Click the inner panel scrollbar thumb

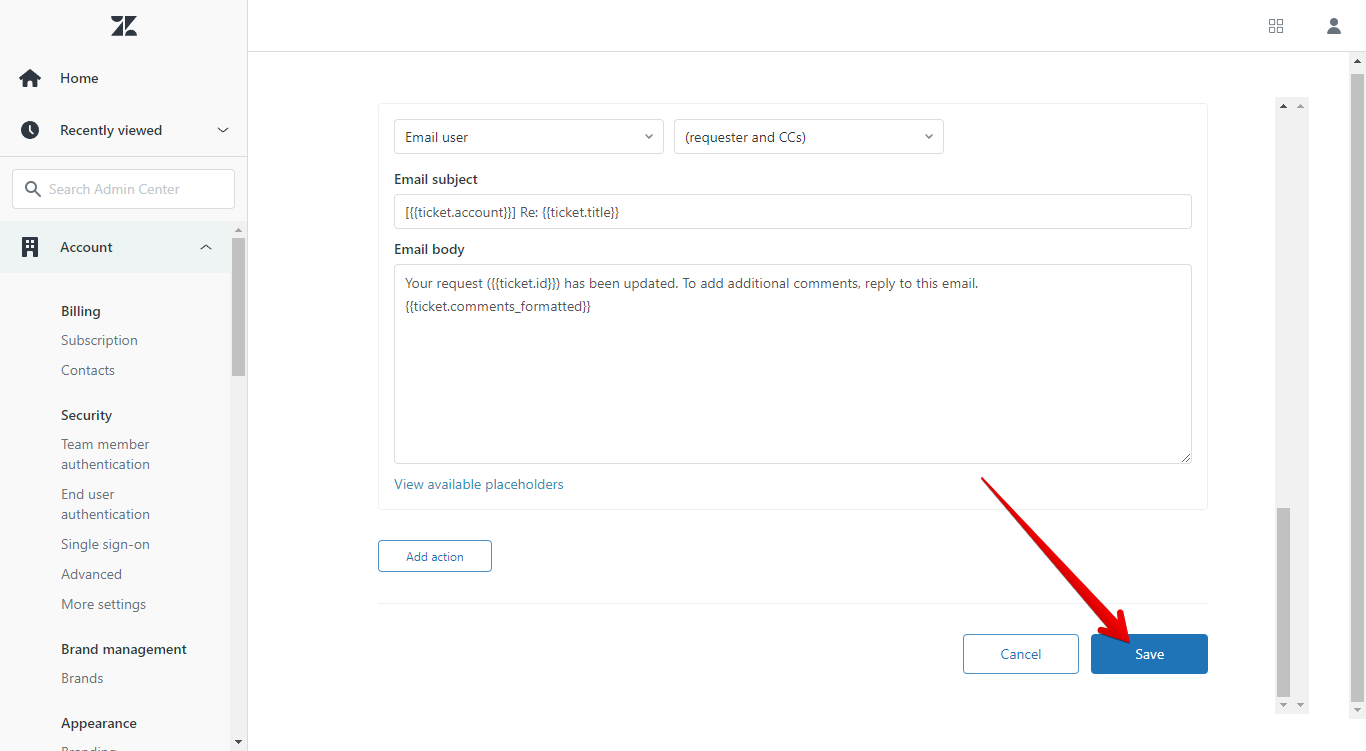[1284, 602]
